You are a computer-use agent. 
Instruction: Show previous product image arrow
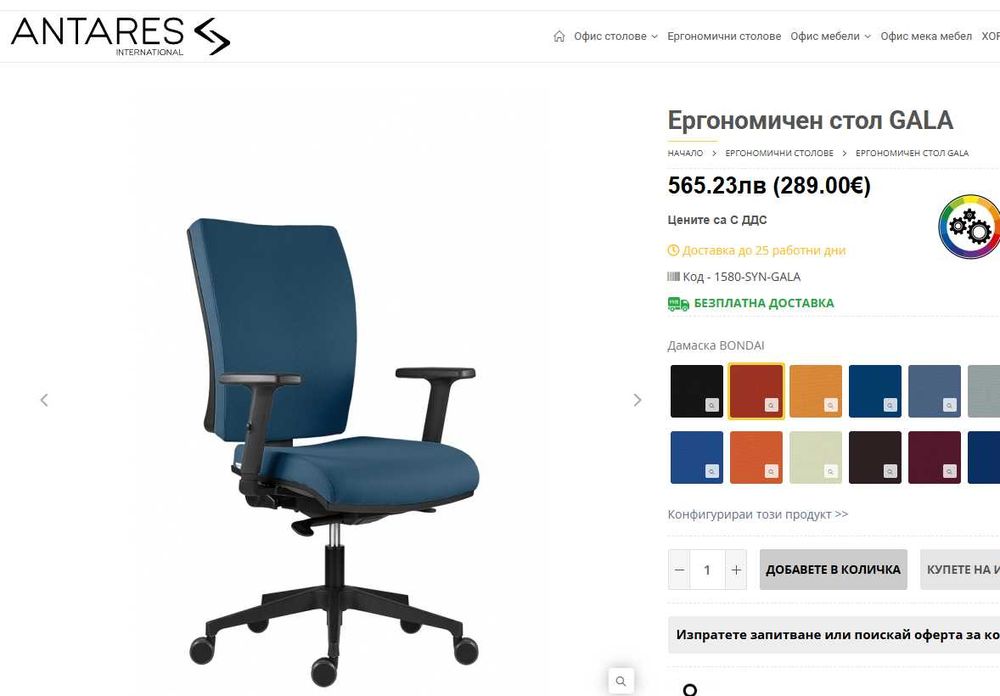click(x=44, y=400)
